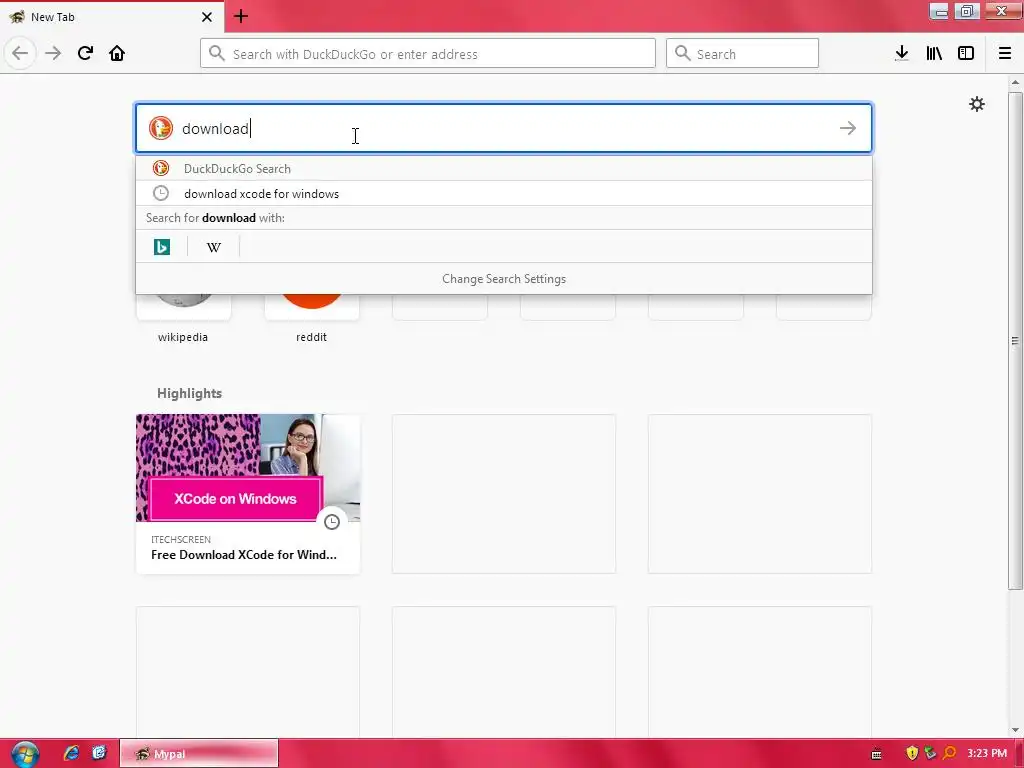Viewport: 1024px width, 768px height.
Task: Open the yellow shield tray icon
Action: (912, 754)
